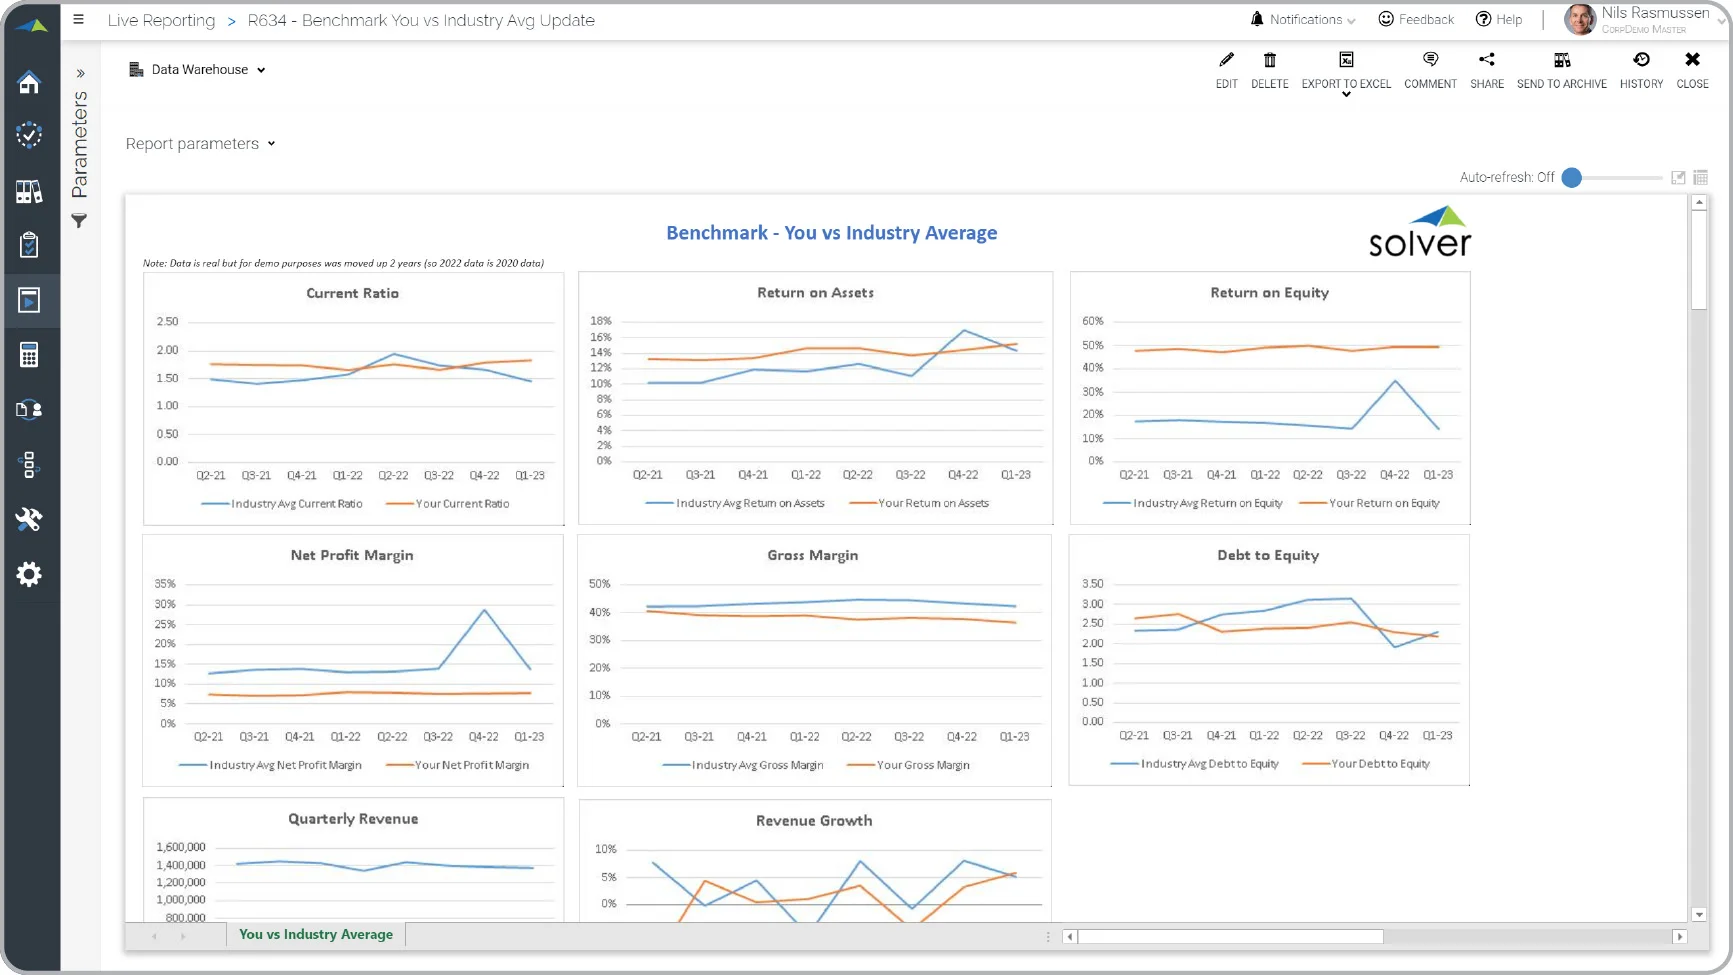Collapse the Parameters side panel chevron

coord(80,72)
